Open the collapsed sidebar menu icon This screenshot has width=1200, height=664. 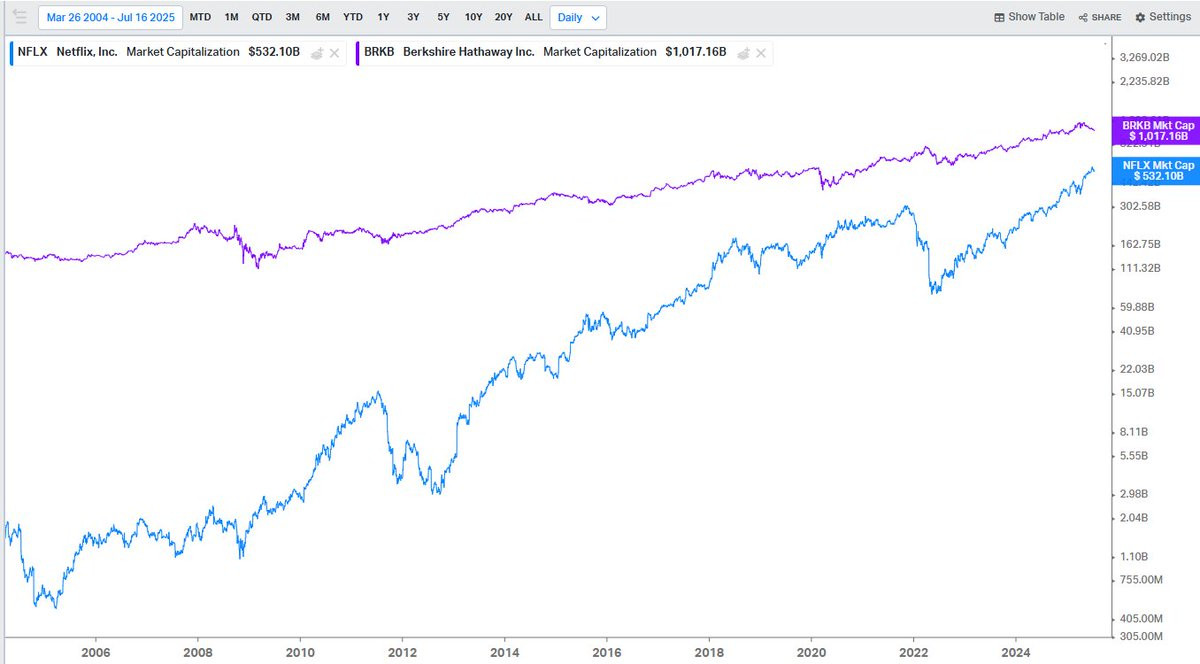coord(20,17)
